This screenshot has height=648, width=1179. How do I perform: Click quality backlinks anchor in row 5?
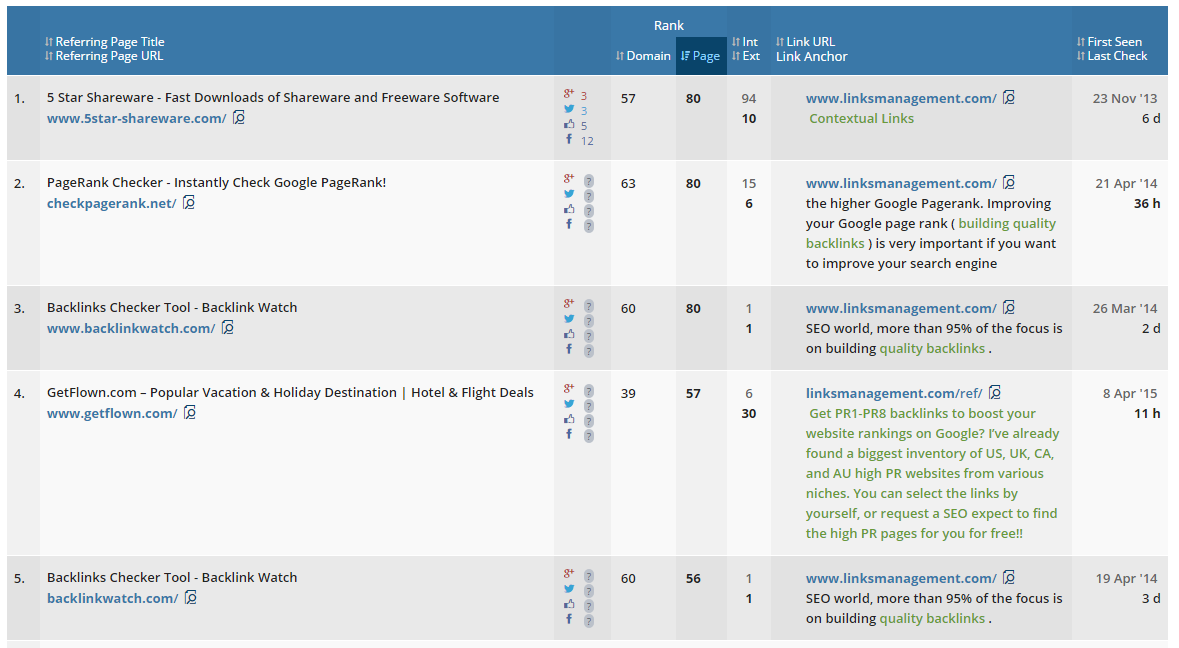pyautogui.click(x=932, y=619)
